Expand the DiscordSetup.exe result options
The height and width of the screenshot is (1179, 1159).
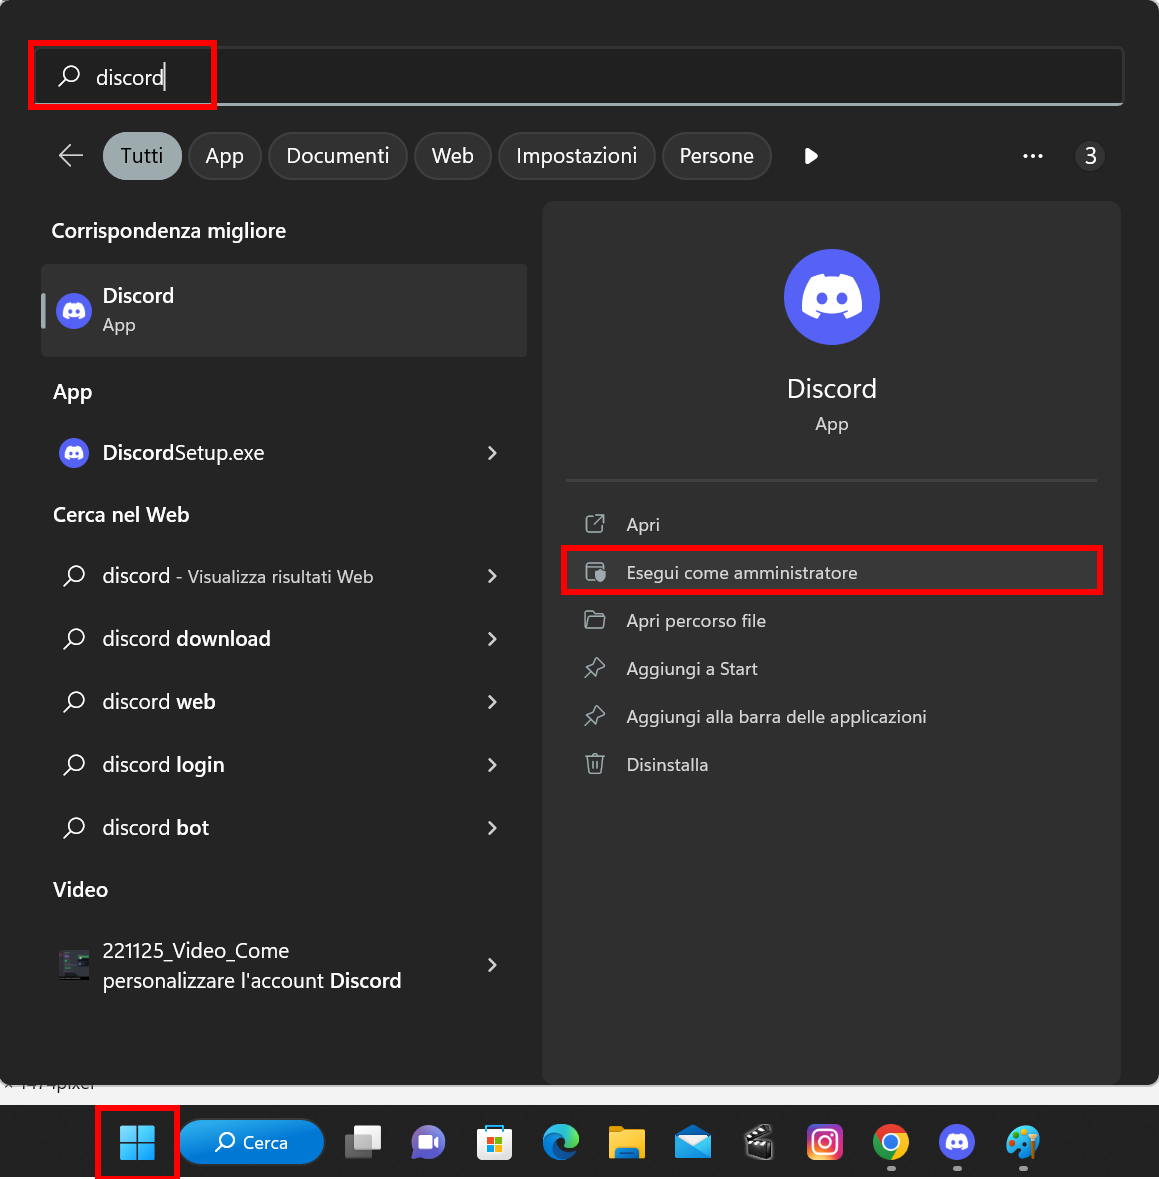(491, 453)
